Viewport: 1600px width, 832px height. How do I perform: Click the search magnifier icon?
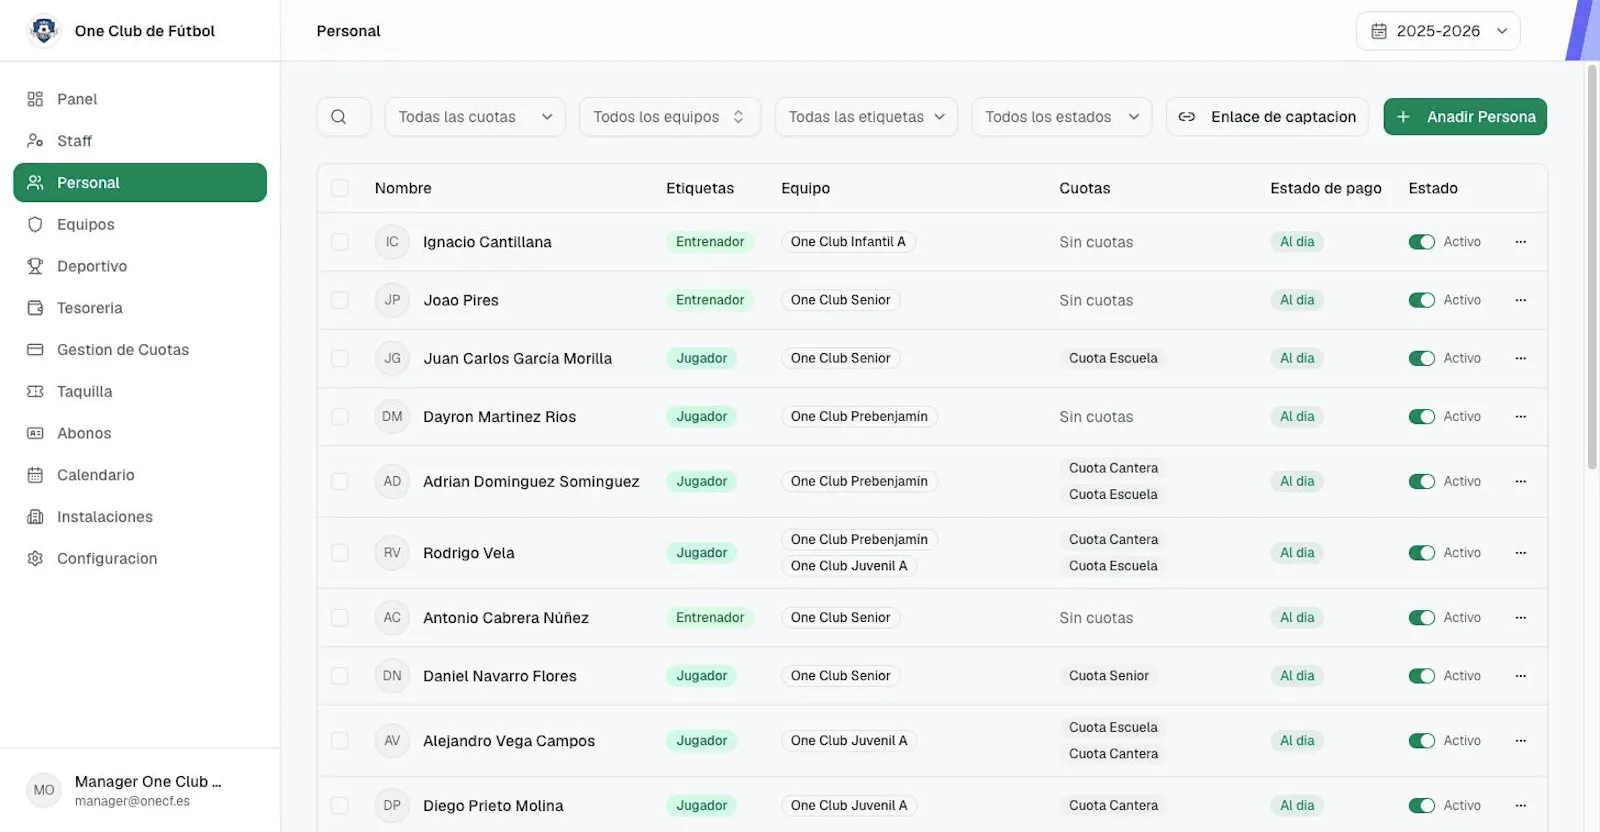pyautogui.click(x=339, y=117)
